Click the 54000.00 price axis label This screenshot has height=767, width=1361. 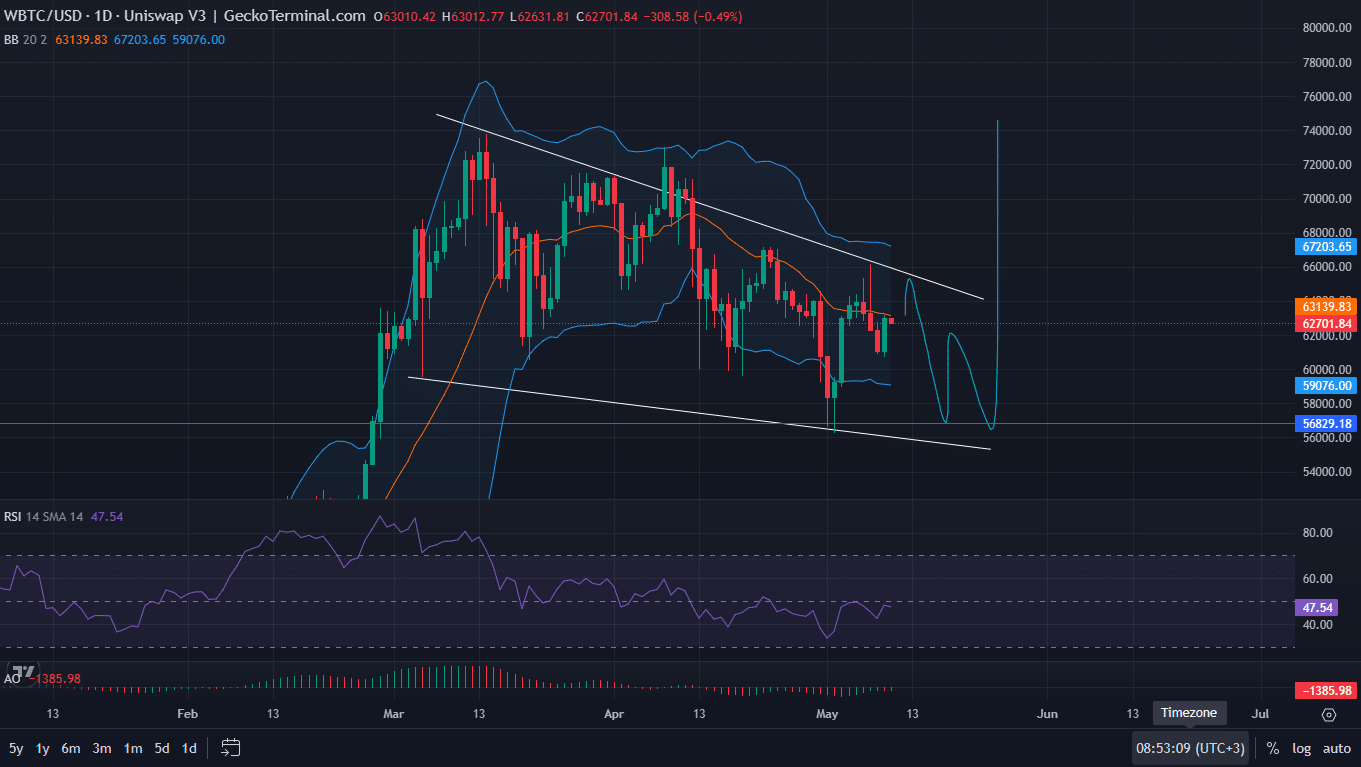[x=1326, y=472]
